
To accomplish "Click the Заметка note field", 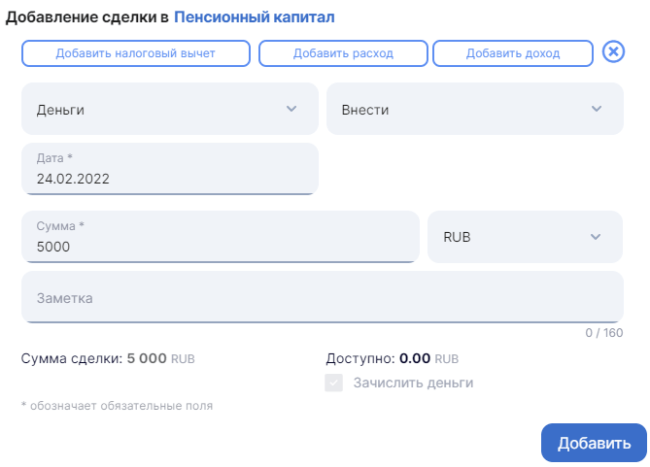I will pyautogui.click(x=322, y=298).
